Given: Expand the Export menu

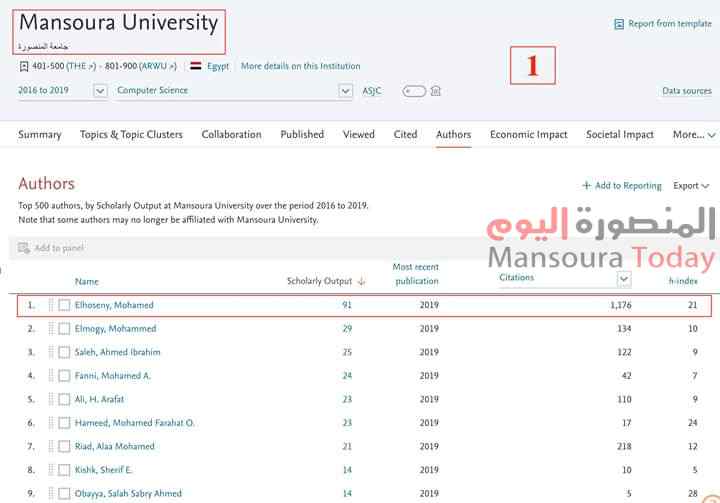Looking at the screenshot, I should coord(691,186).
